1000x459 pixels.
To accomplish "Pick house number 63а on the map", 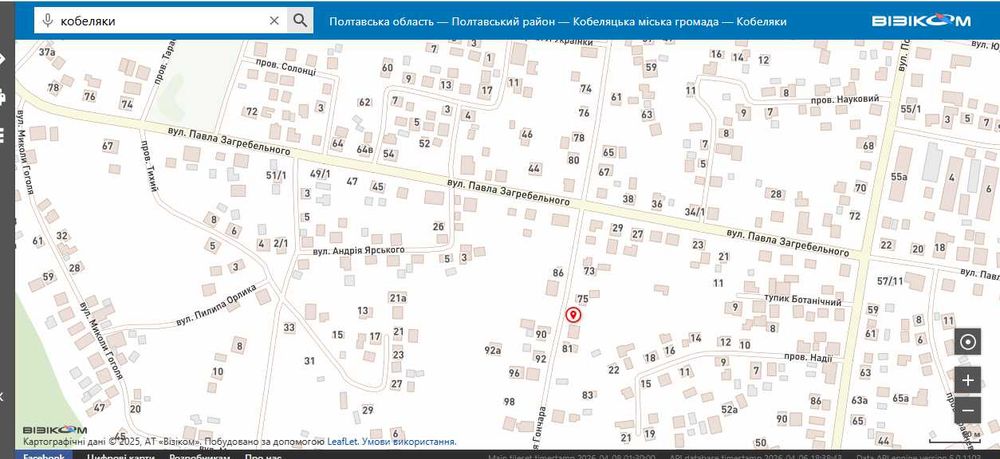I will point(859,400).
